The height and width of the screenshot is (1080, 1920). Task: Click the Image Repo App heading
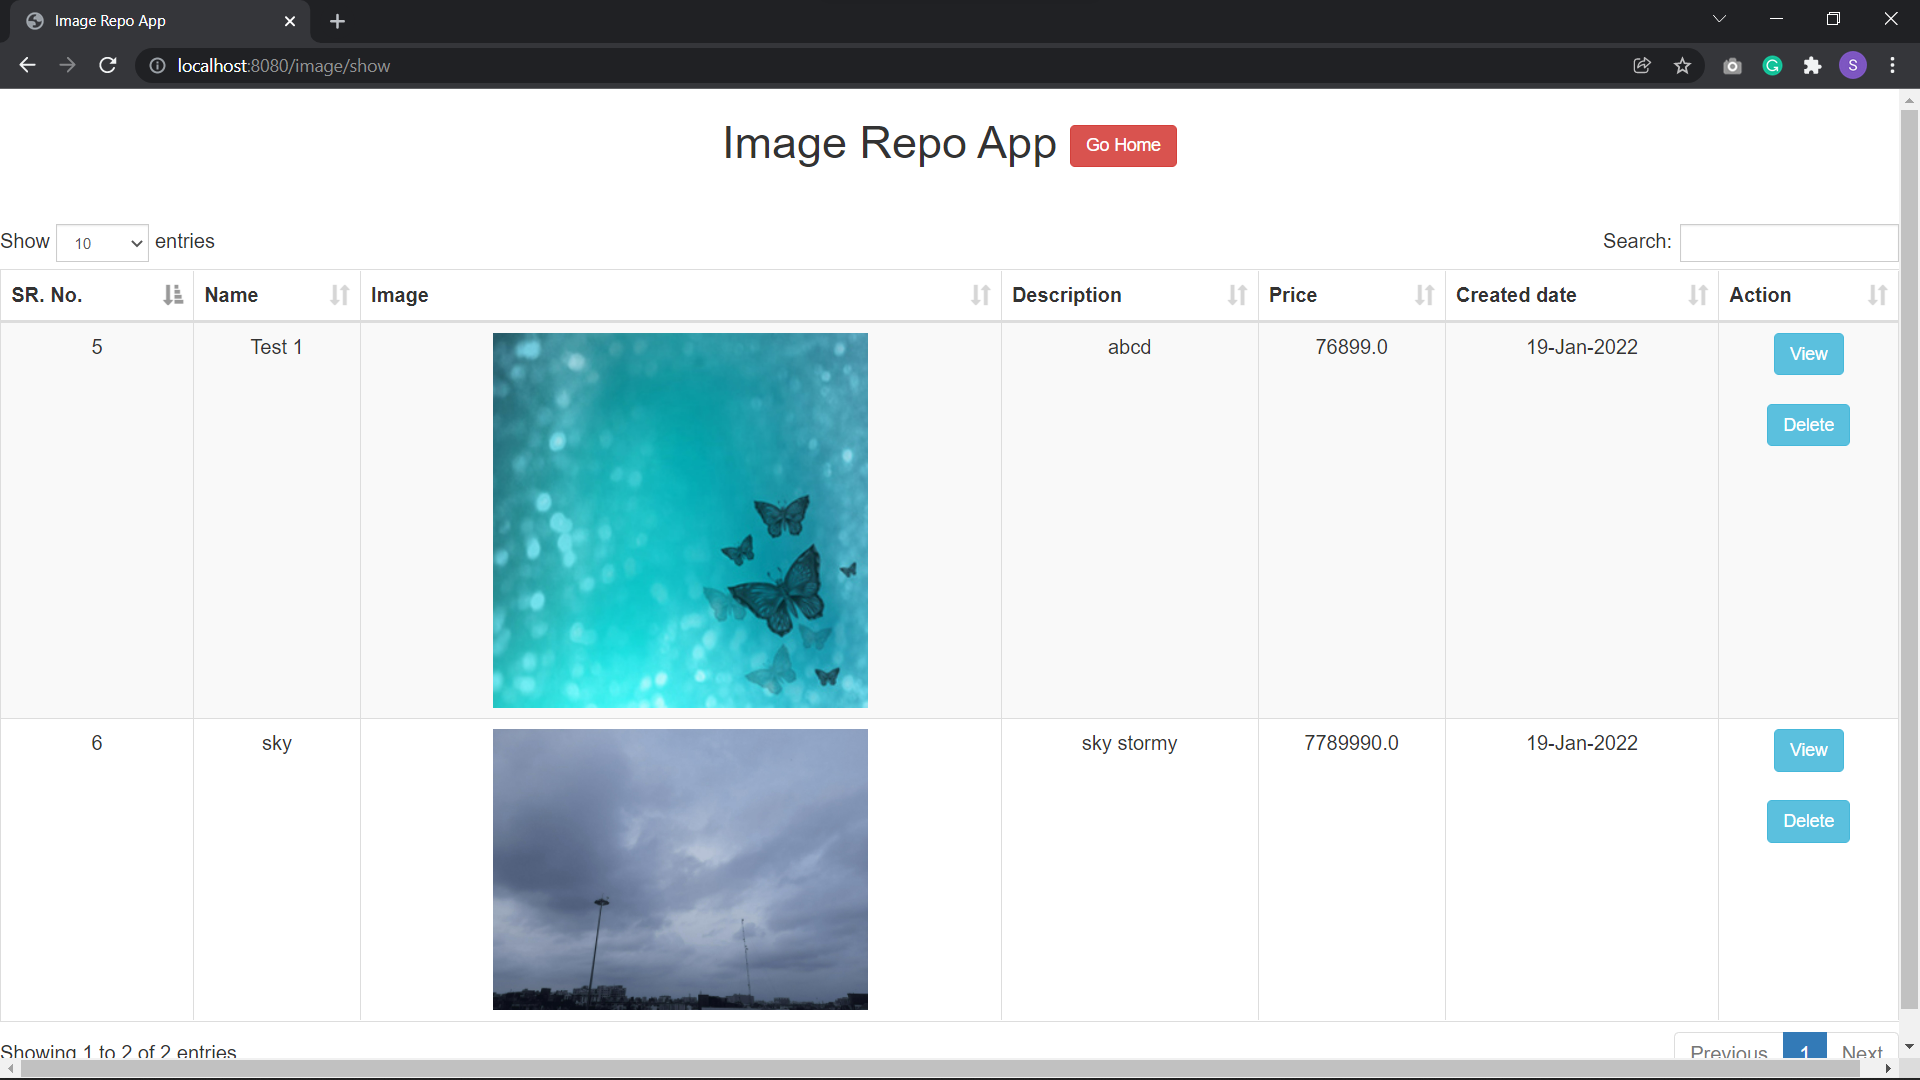coord(889,144)
